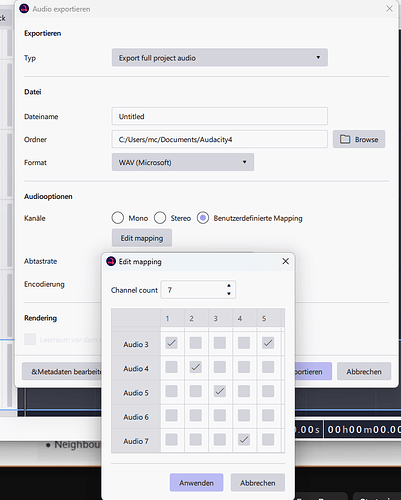Viewport: 401px width, 500px height.
Task: Check Audio 6 channel 5 checkbox
Action: (268, 415)
